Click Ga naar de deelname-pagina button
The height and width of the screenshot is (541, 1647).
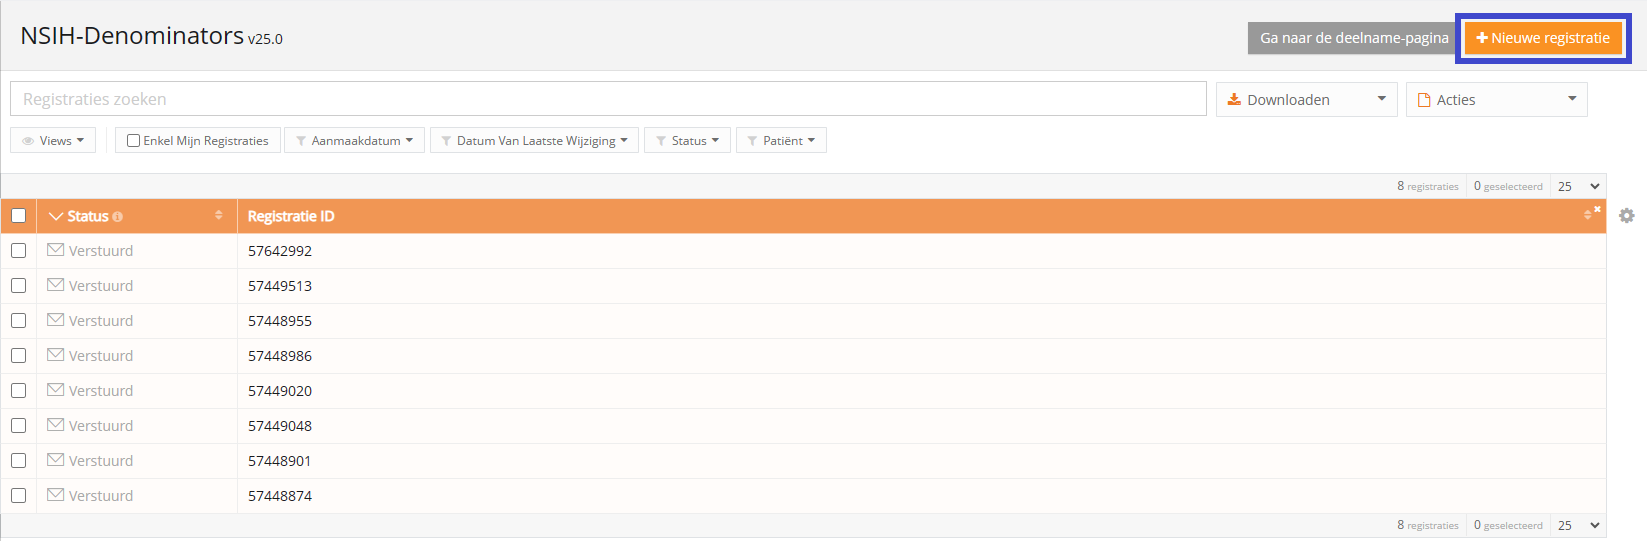click(1353, 38)
